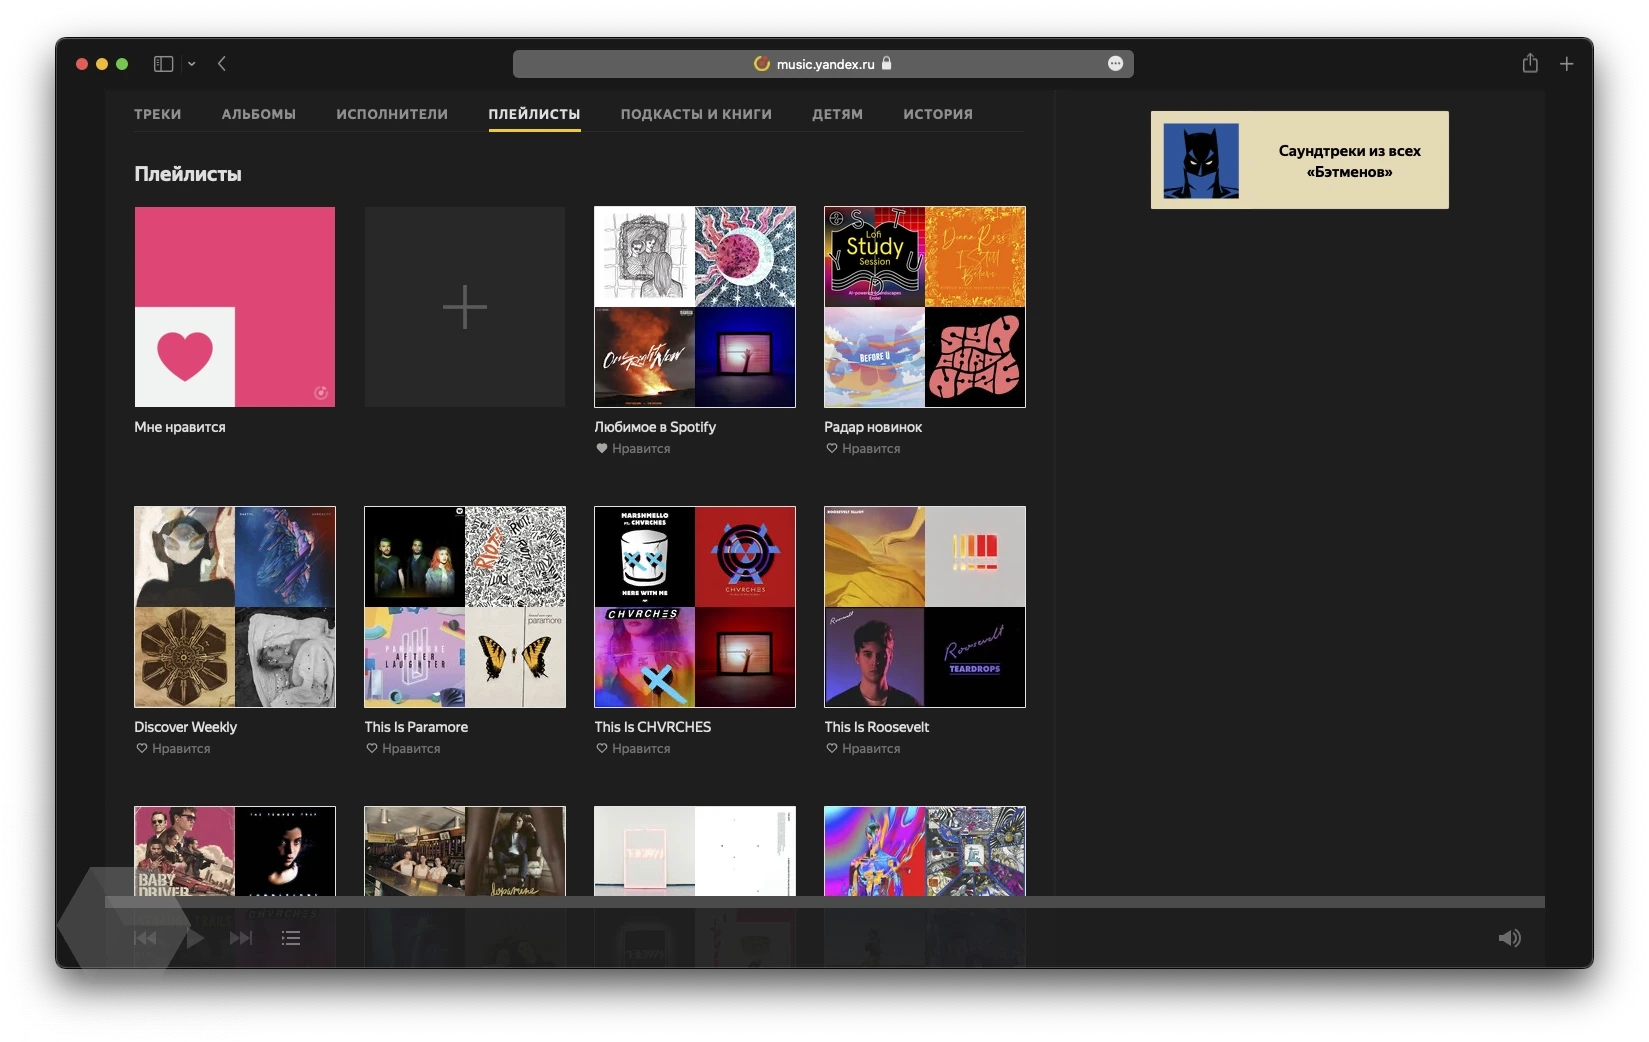Image resolution: width=1649 pixels, height=1042 pixels.
Task: Toggle like heart under Любимое в Spotify
Action: pos(602,449)
